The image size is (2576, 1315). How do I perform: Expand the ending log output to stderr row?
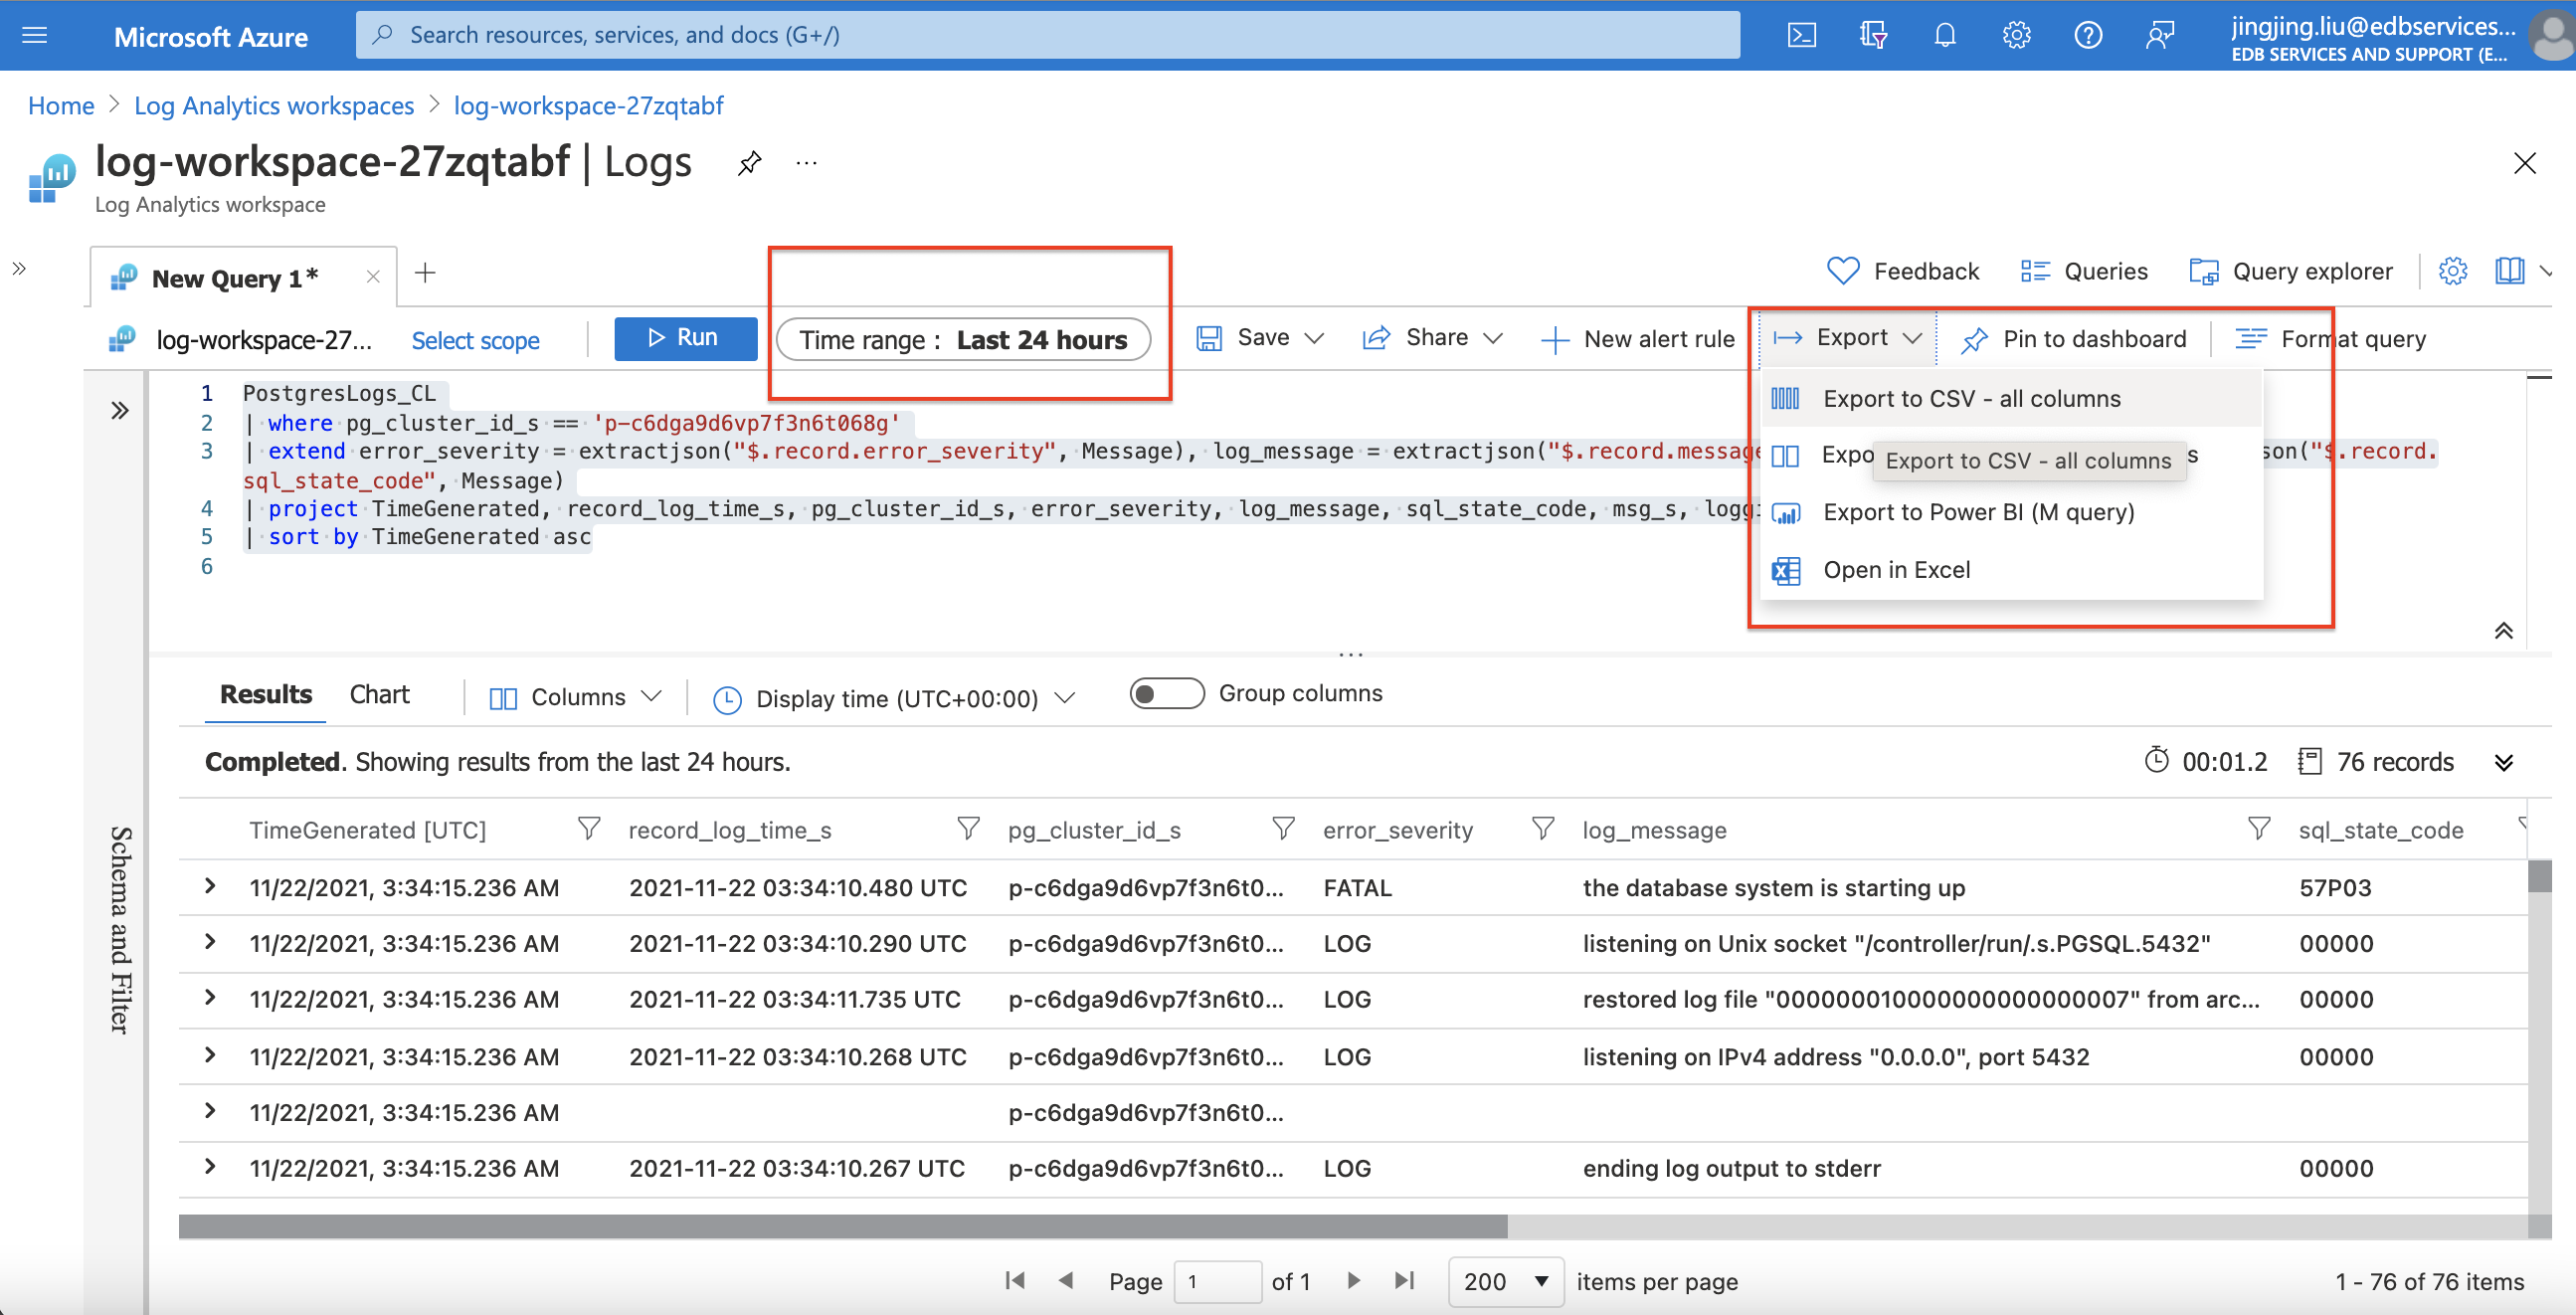pyautogui.click(x=210, y=1166)
